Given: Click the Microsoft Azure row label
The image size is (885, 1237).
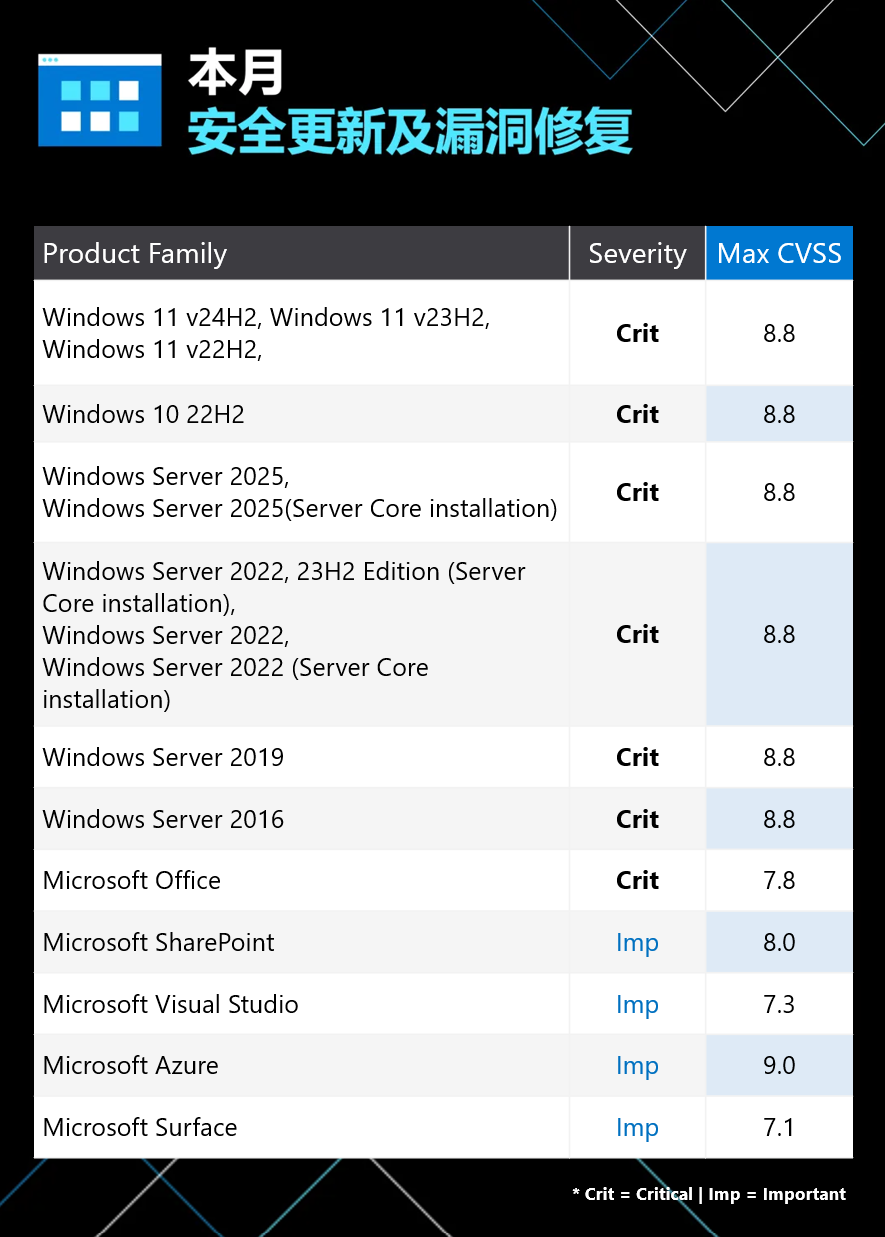Looking at the screenshot, I should click(x=131, y=1065).
